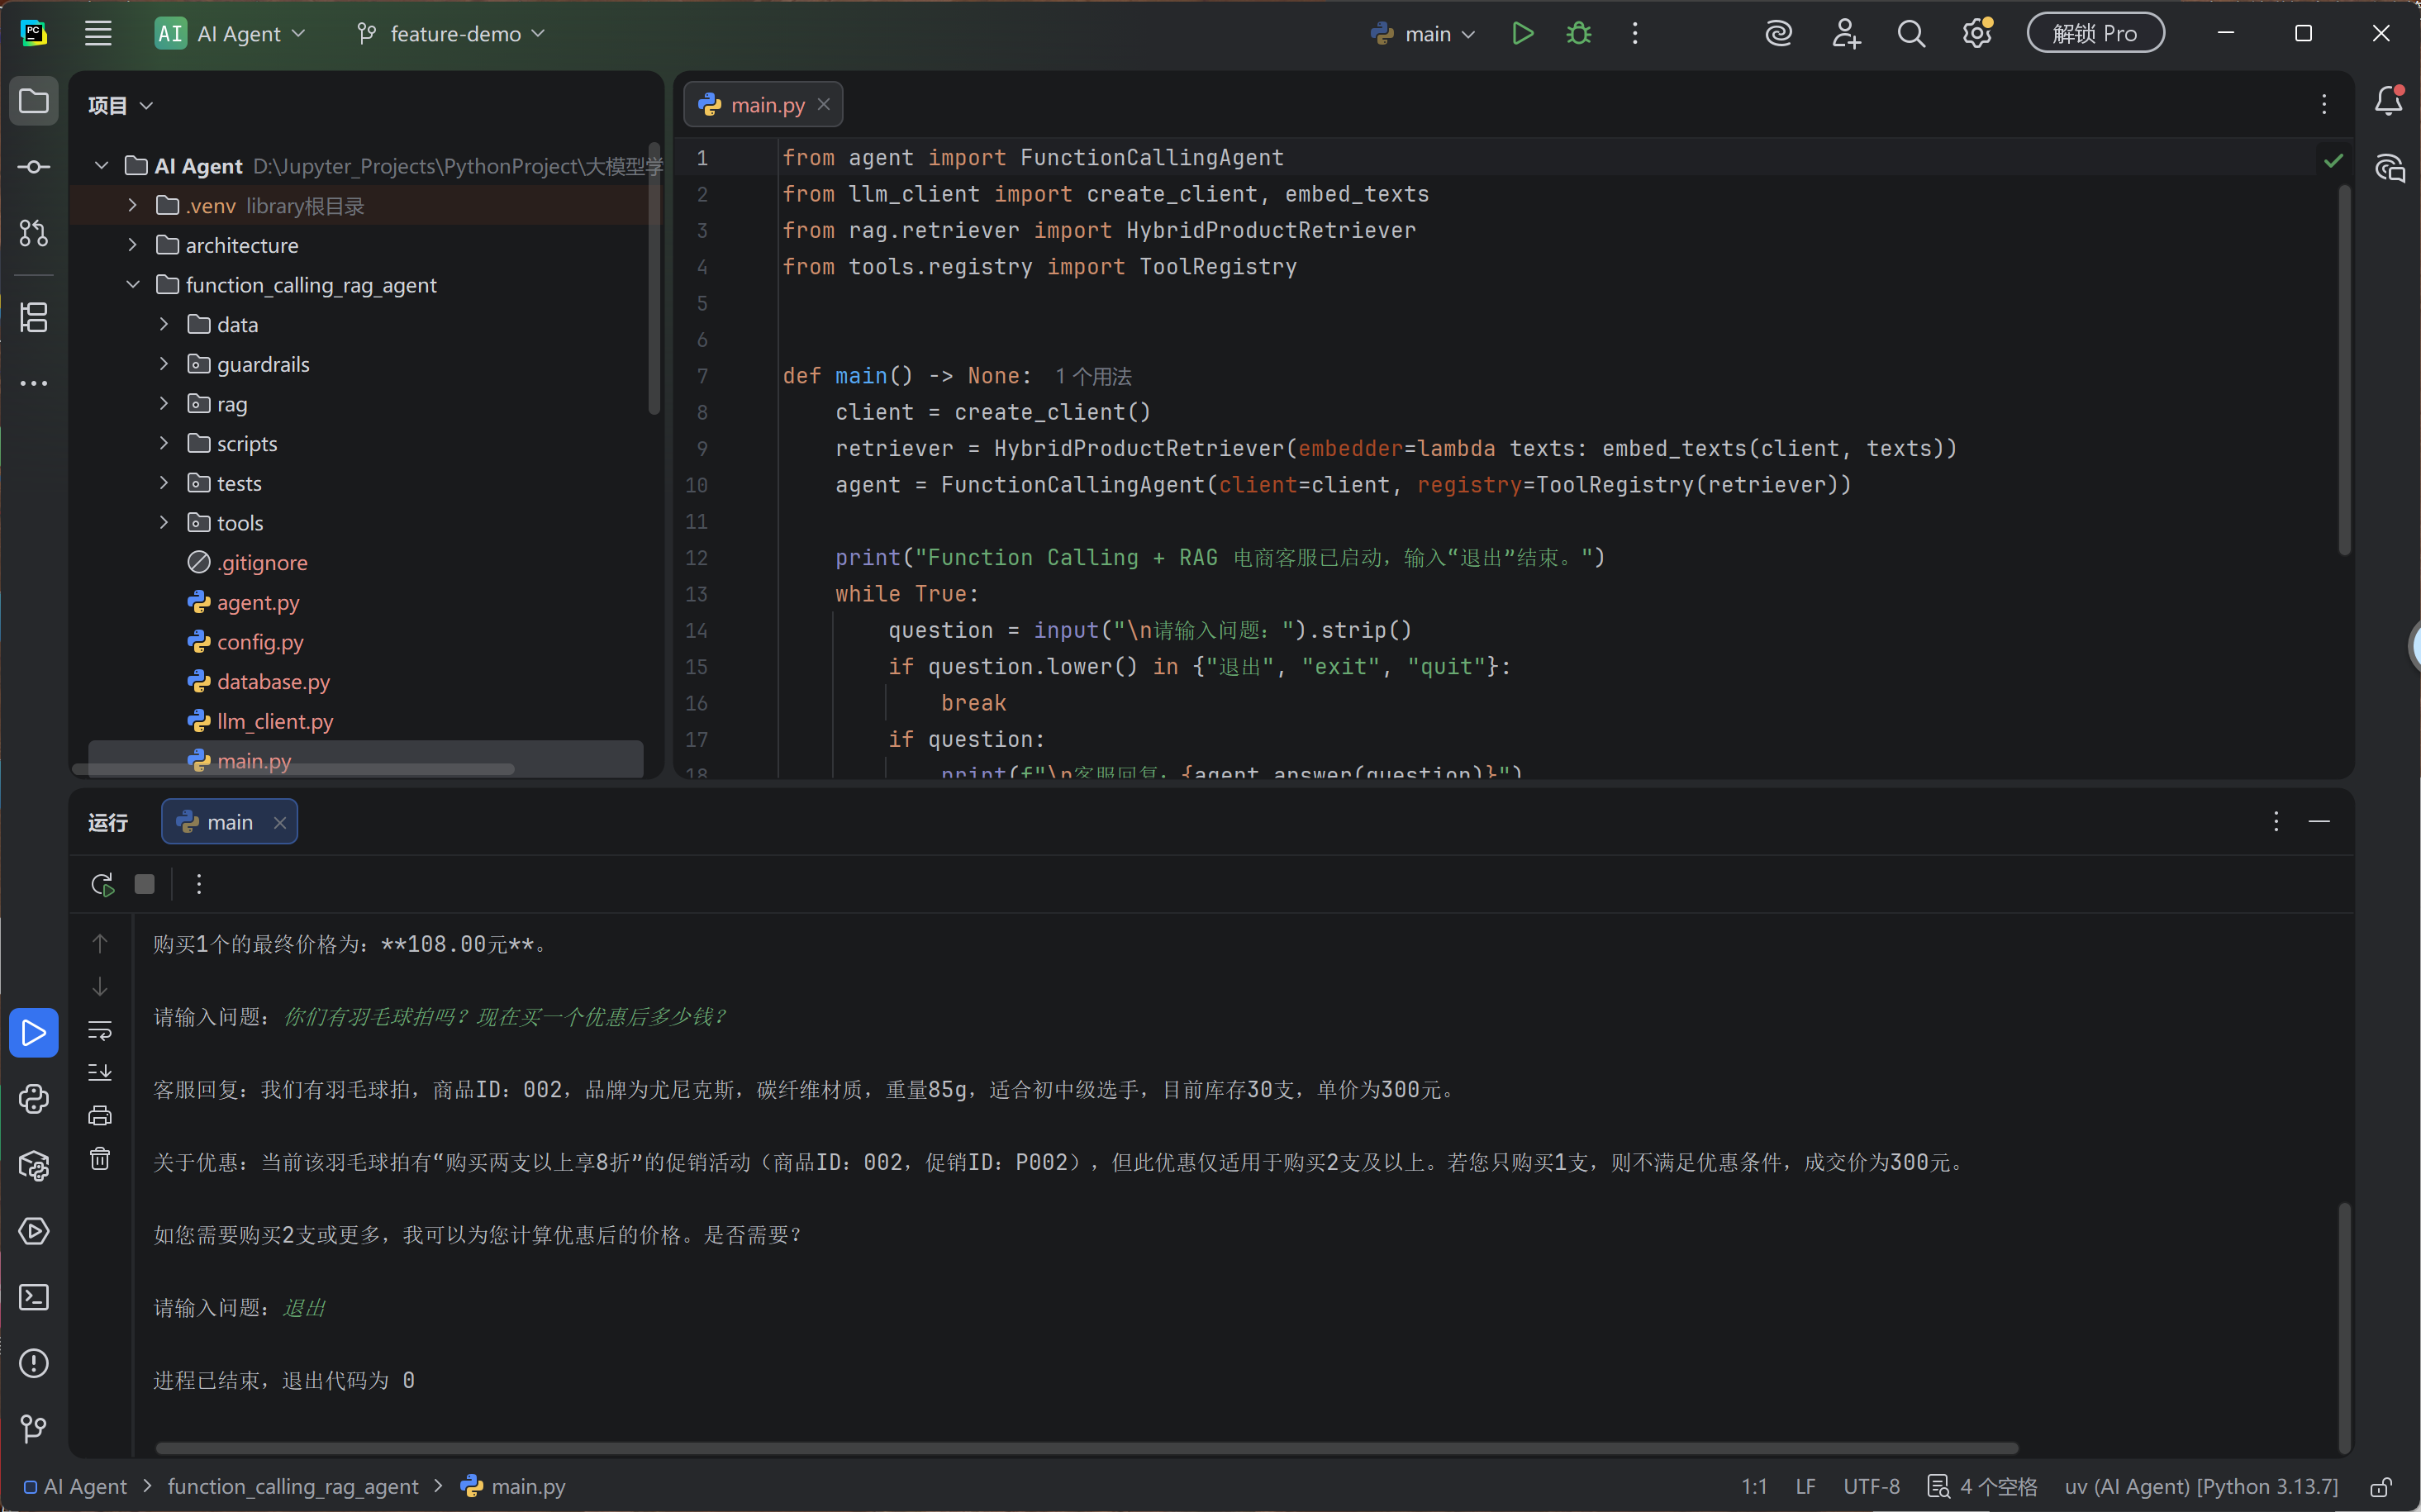Viewport: 2421px width, 1512px height.
Task: Jump down the stack trace arrow
Action: point(100,987)
